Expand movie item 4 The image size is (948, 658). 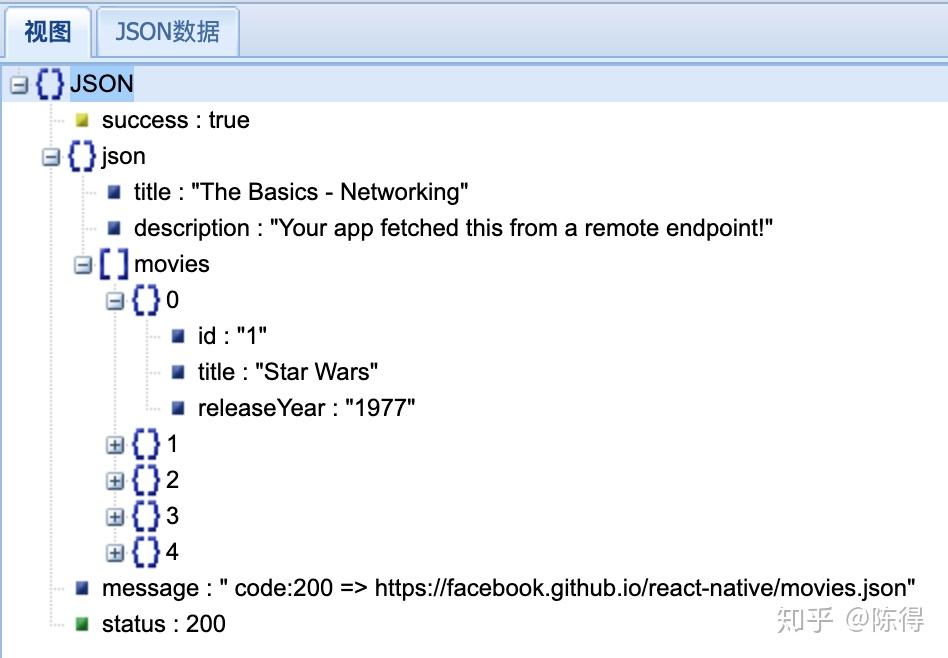click(115, 553)
